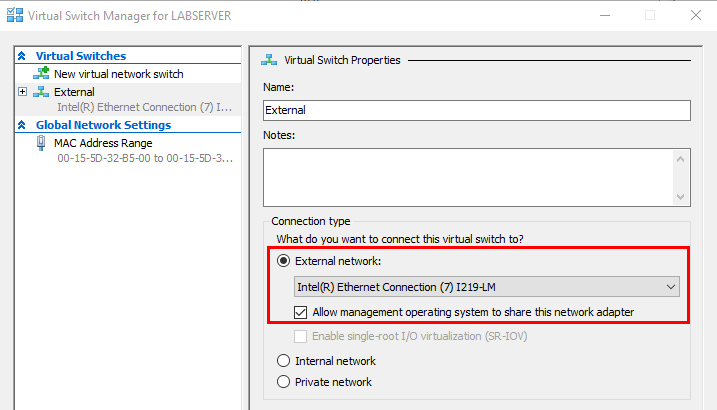Image resolution: width=717 pixels, height=410 pixels.
Task: Collapse the Virtual Switches section chevron
Action: (x=21, y=57)
